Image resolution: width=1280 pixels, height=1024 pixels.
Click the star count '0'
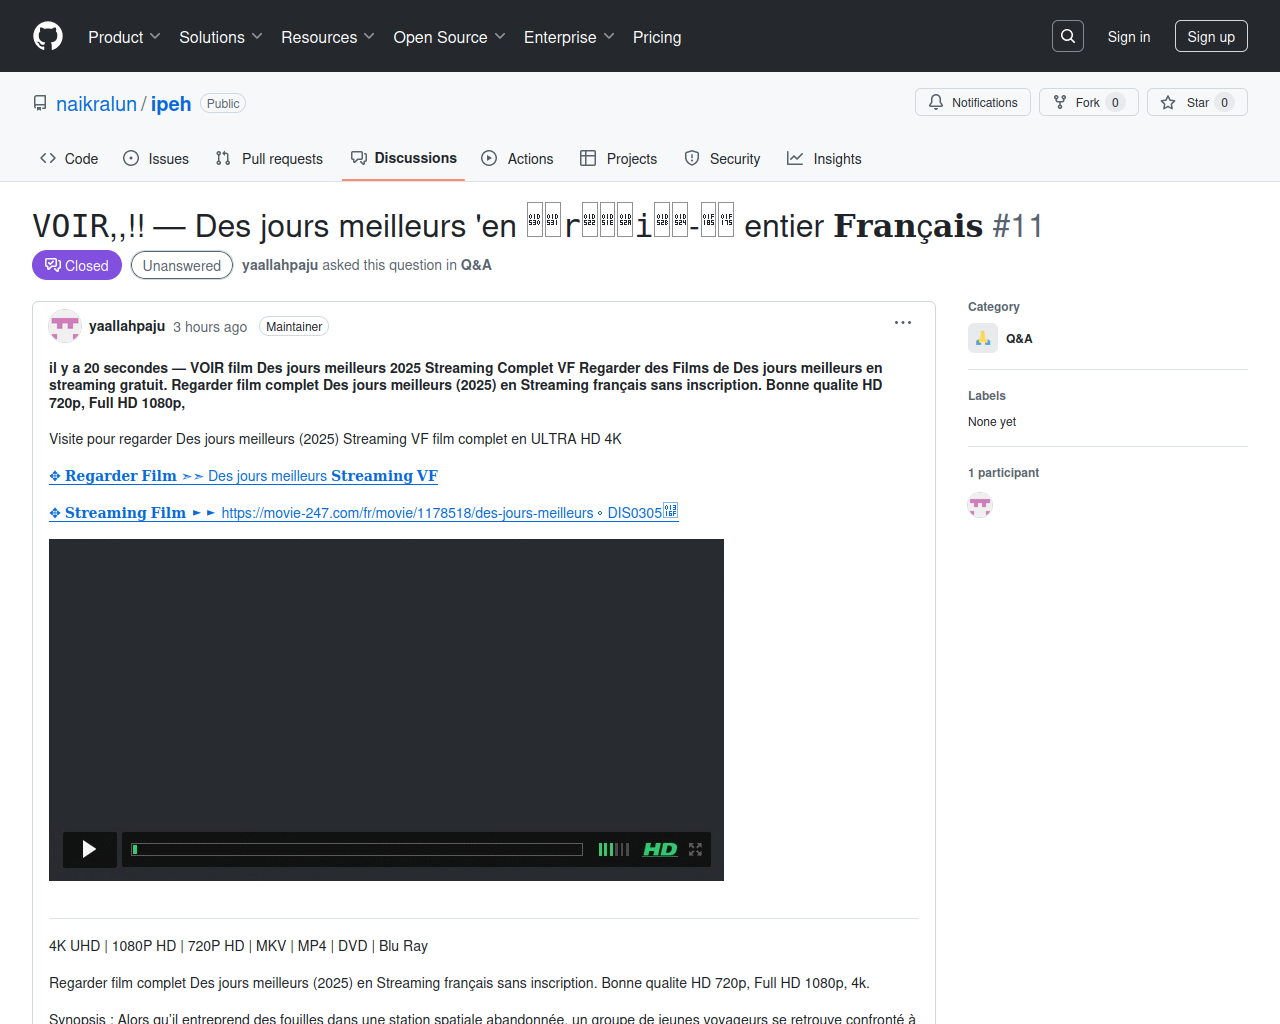pyautogui.click(x=1224, y=102)
